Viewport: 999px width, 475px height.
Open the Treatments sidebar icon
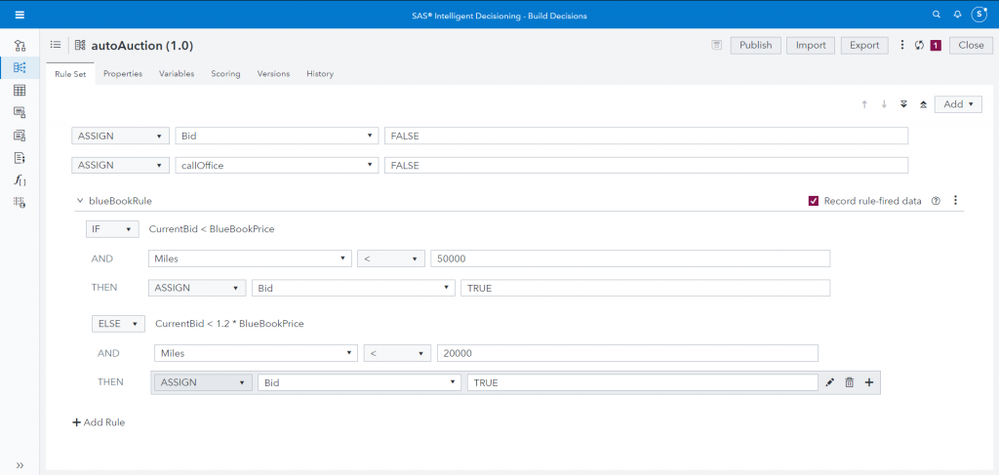[20, 113]
